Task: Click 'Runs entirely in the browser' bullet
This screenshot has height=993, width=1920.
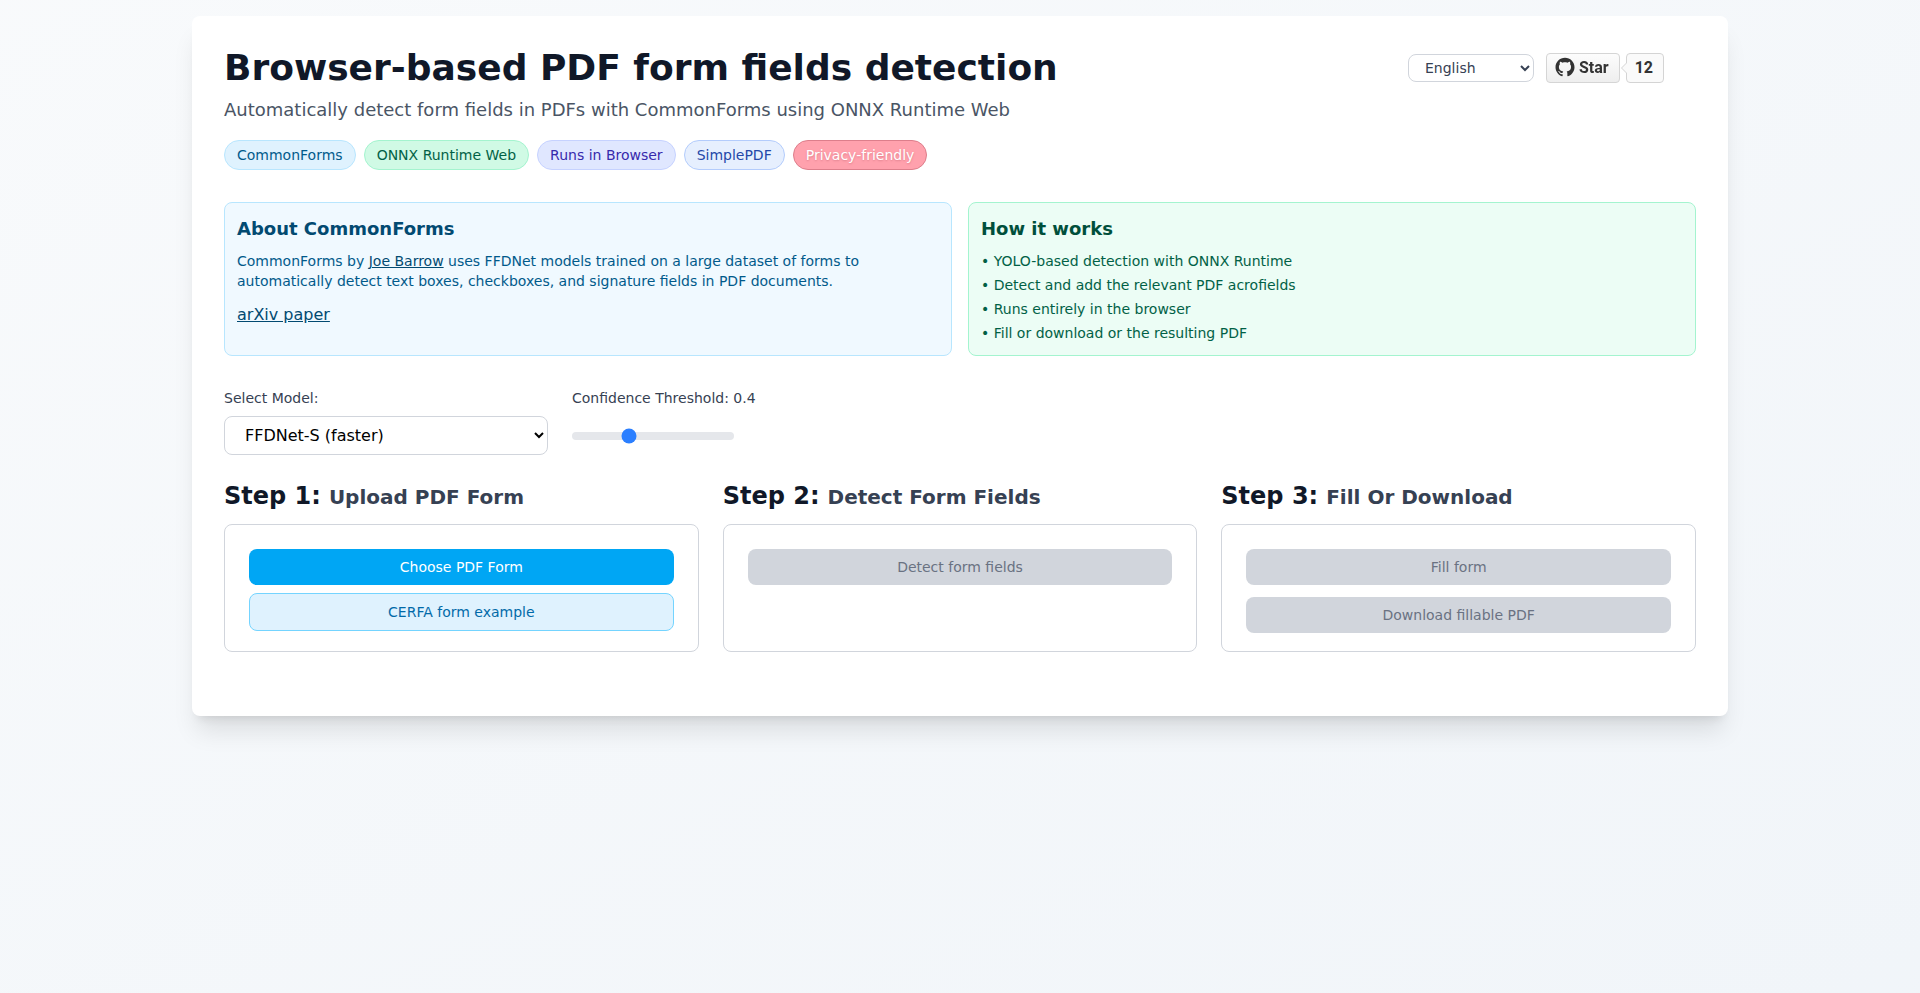Action: [1086, 309]
